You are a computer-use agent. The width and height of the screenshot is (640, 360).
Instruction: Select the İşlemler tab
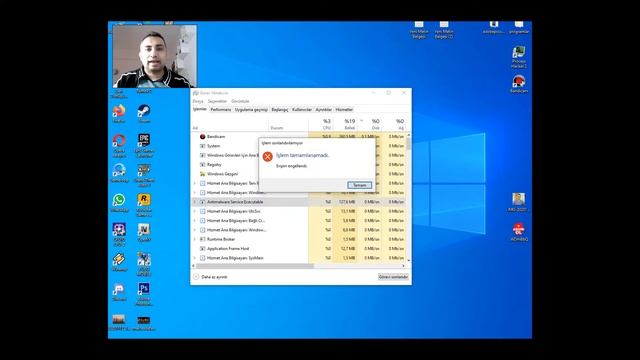[200, 109]
